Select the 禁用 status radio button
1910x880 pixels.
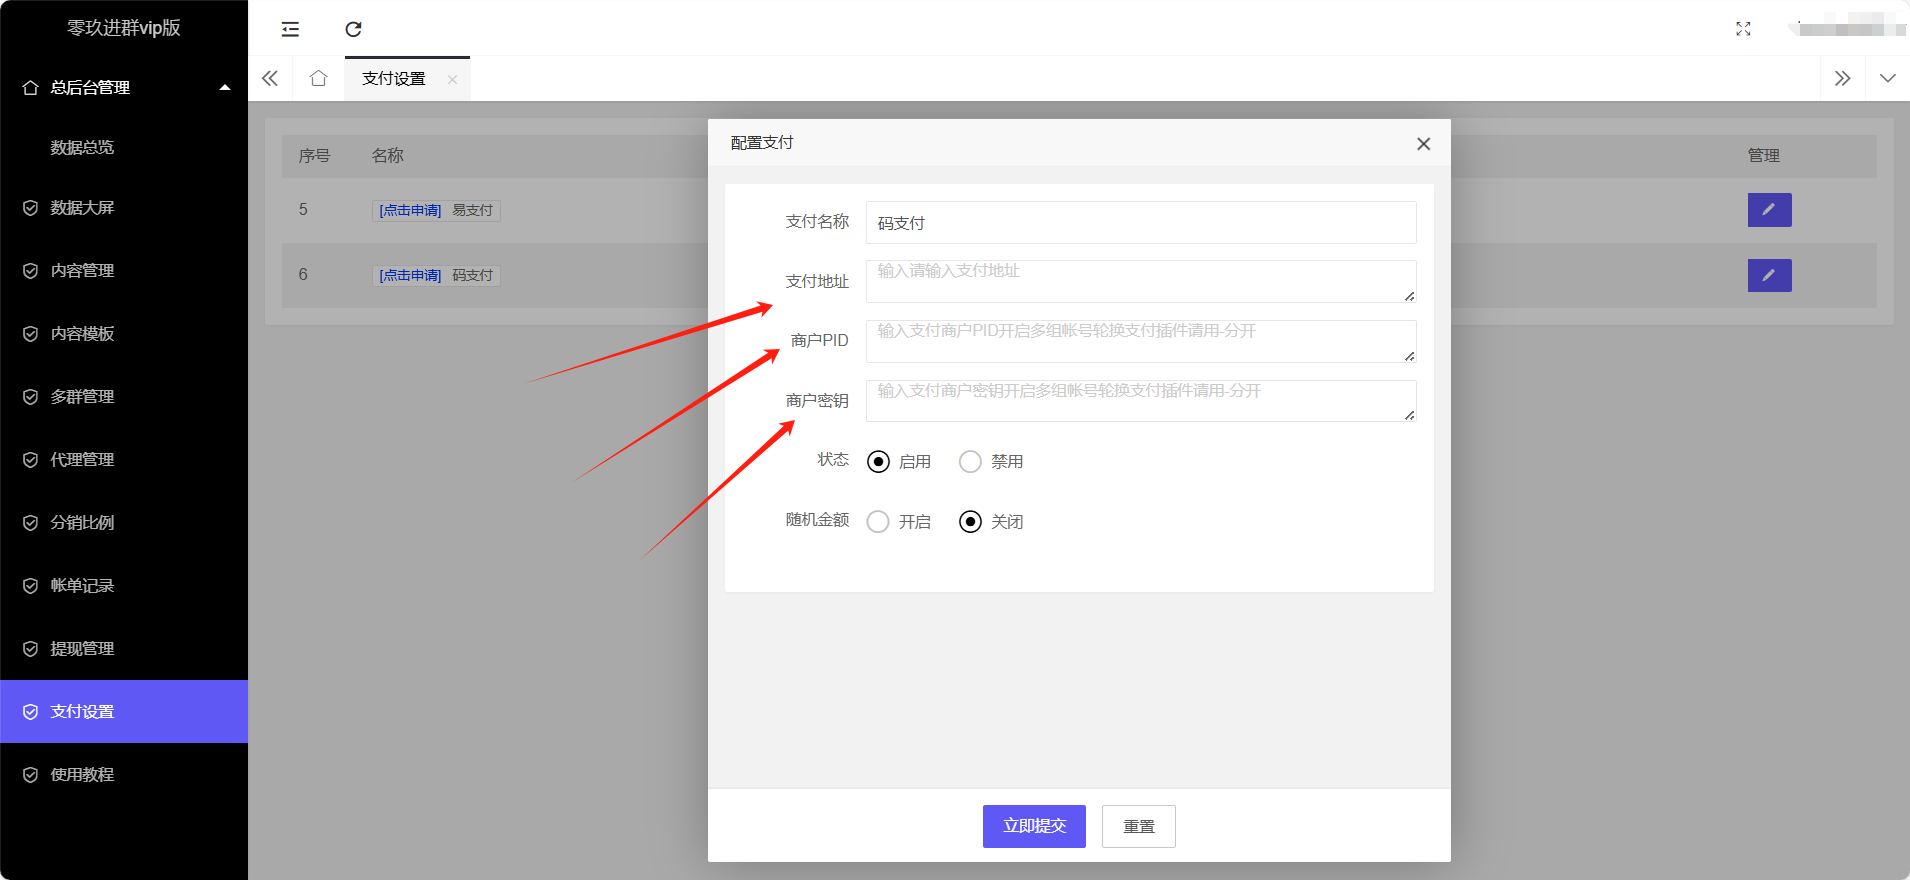pyautogui.click(x=970, y=461)
